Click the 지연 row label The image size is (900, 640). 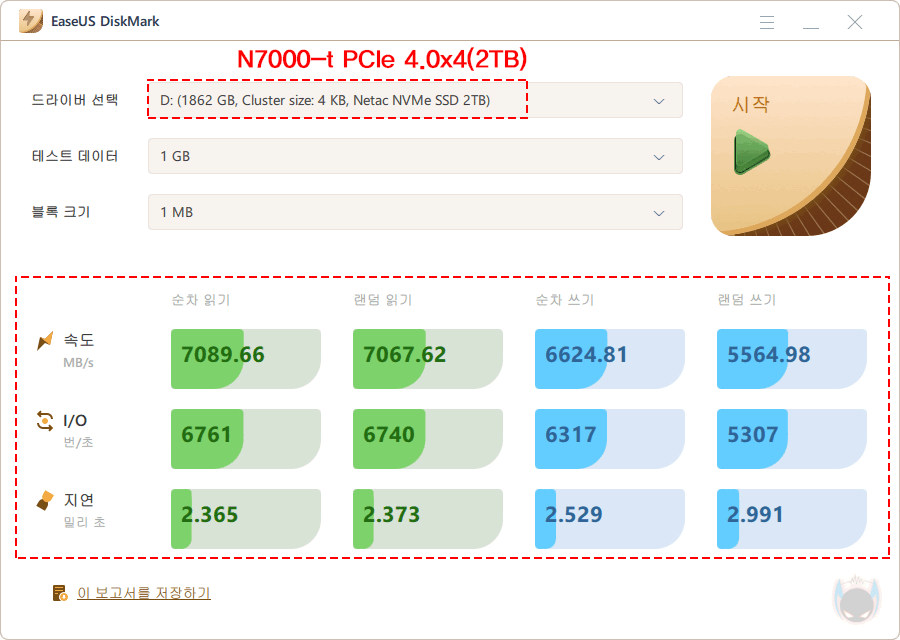[79, 500]
